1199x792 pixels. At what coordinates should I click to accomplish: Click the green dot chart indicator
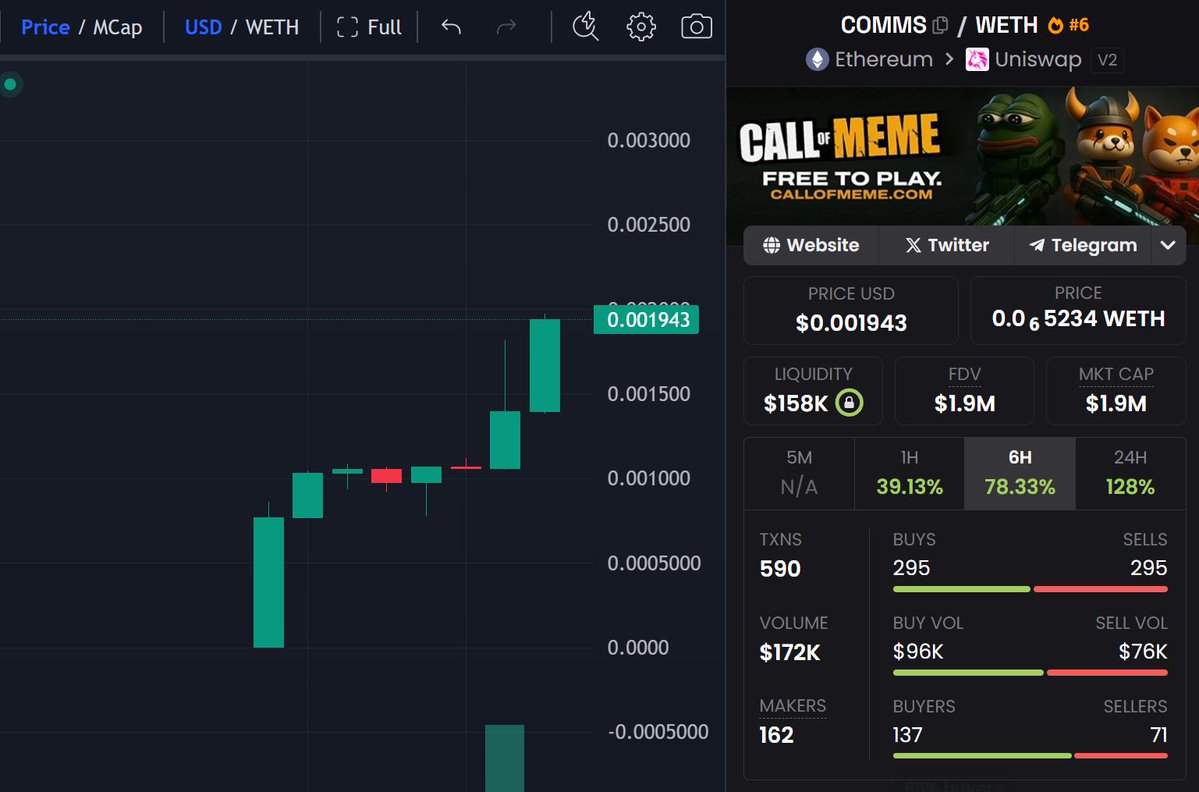tap(10, 84)
